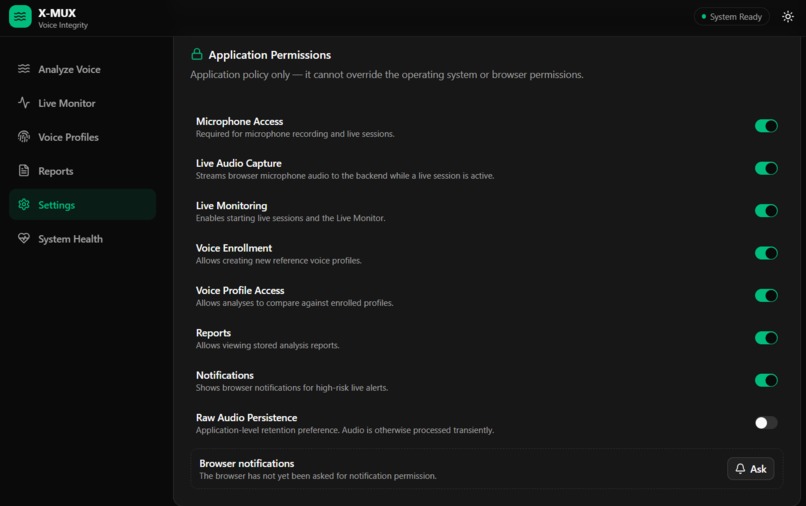Click 'Application-level retention preference' description

pos(345,430)
